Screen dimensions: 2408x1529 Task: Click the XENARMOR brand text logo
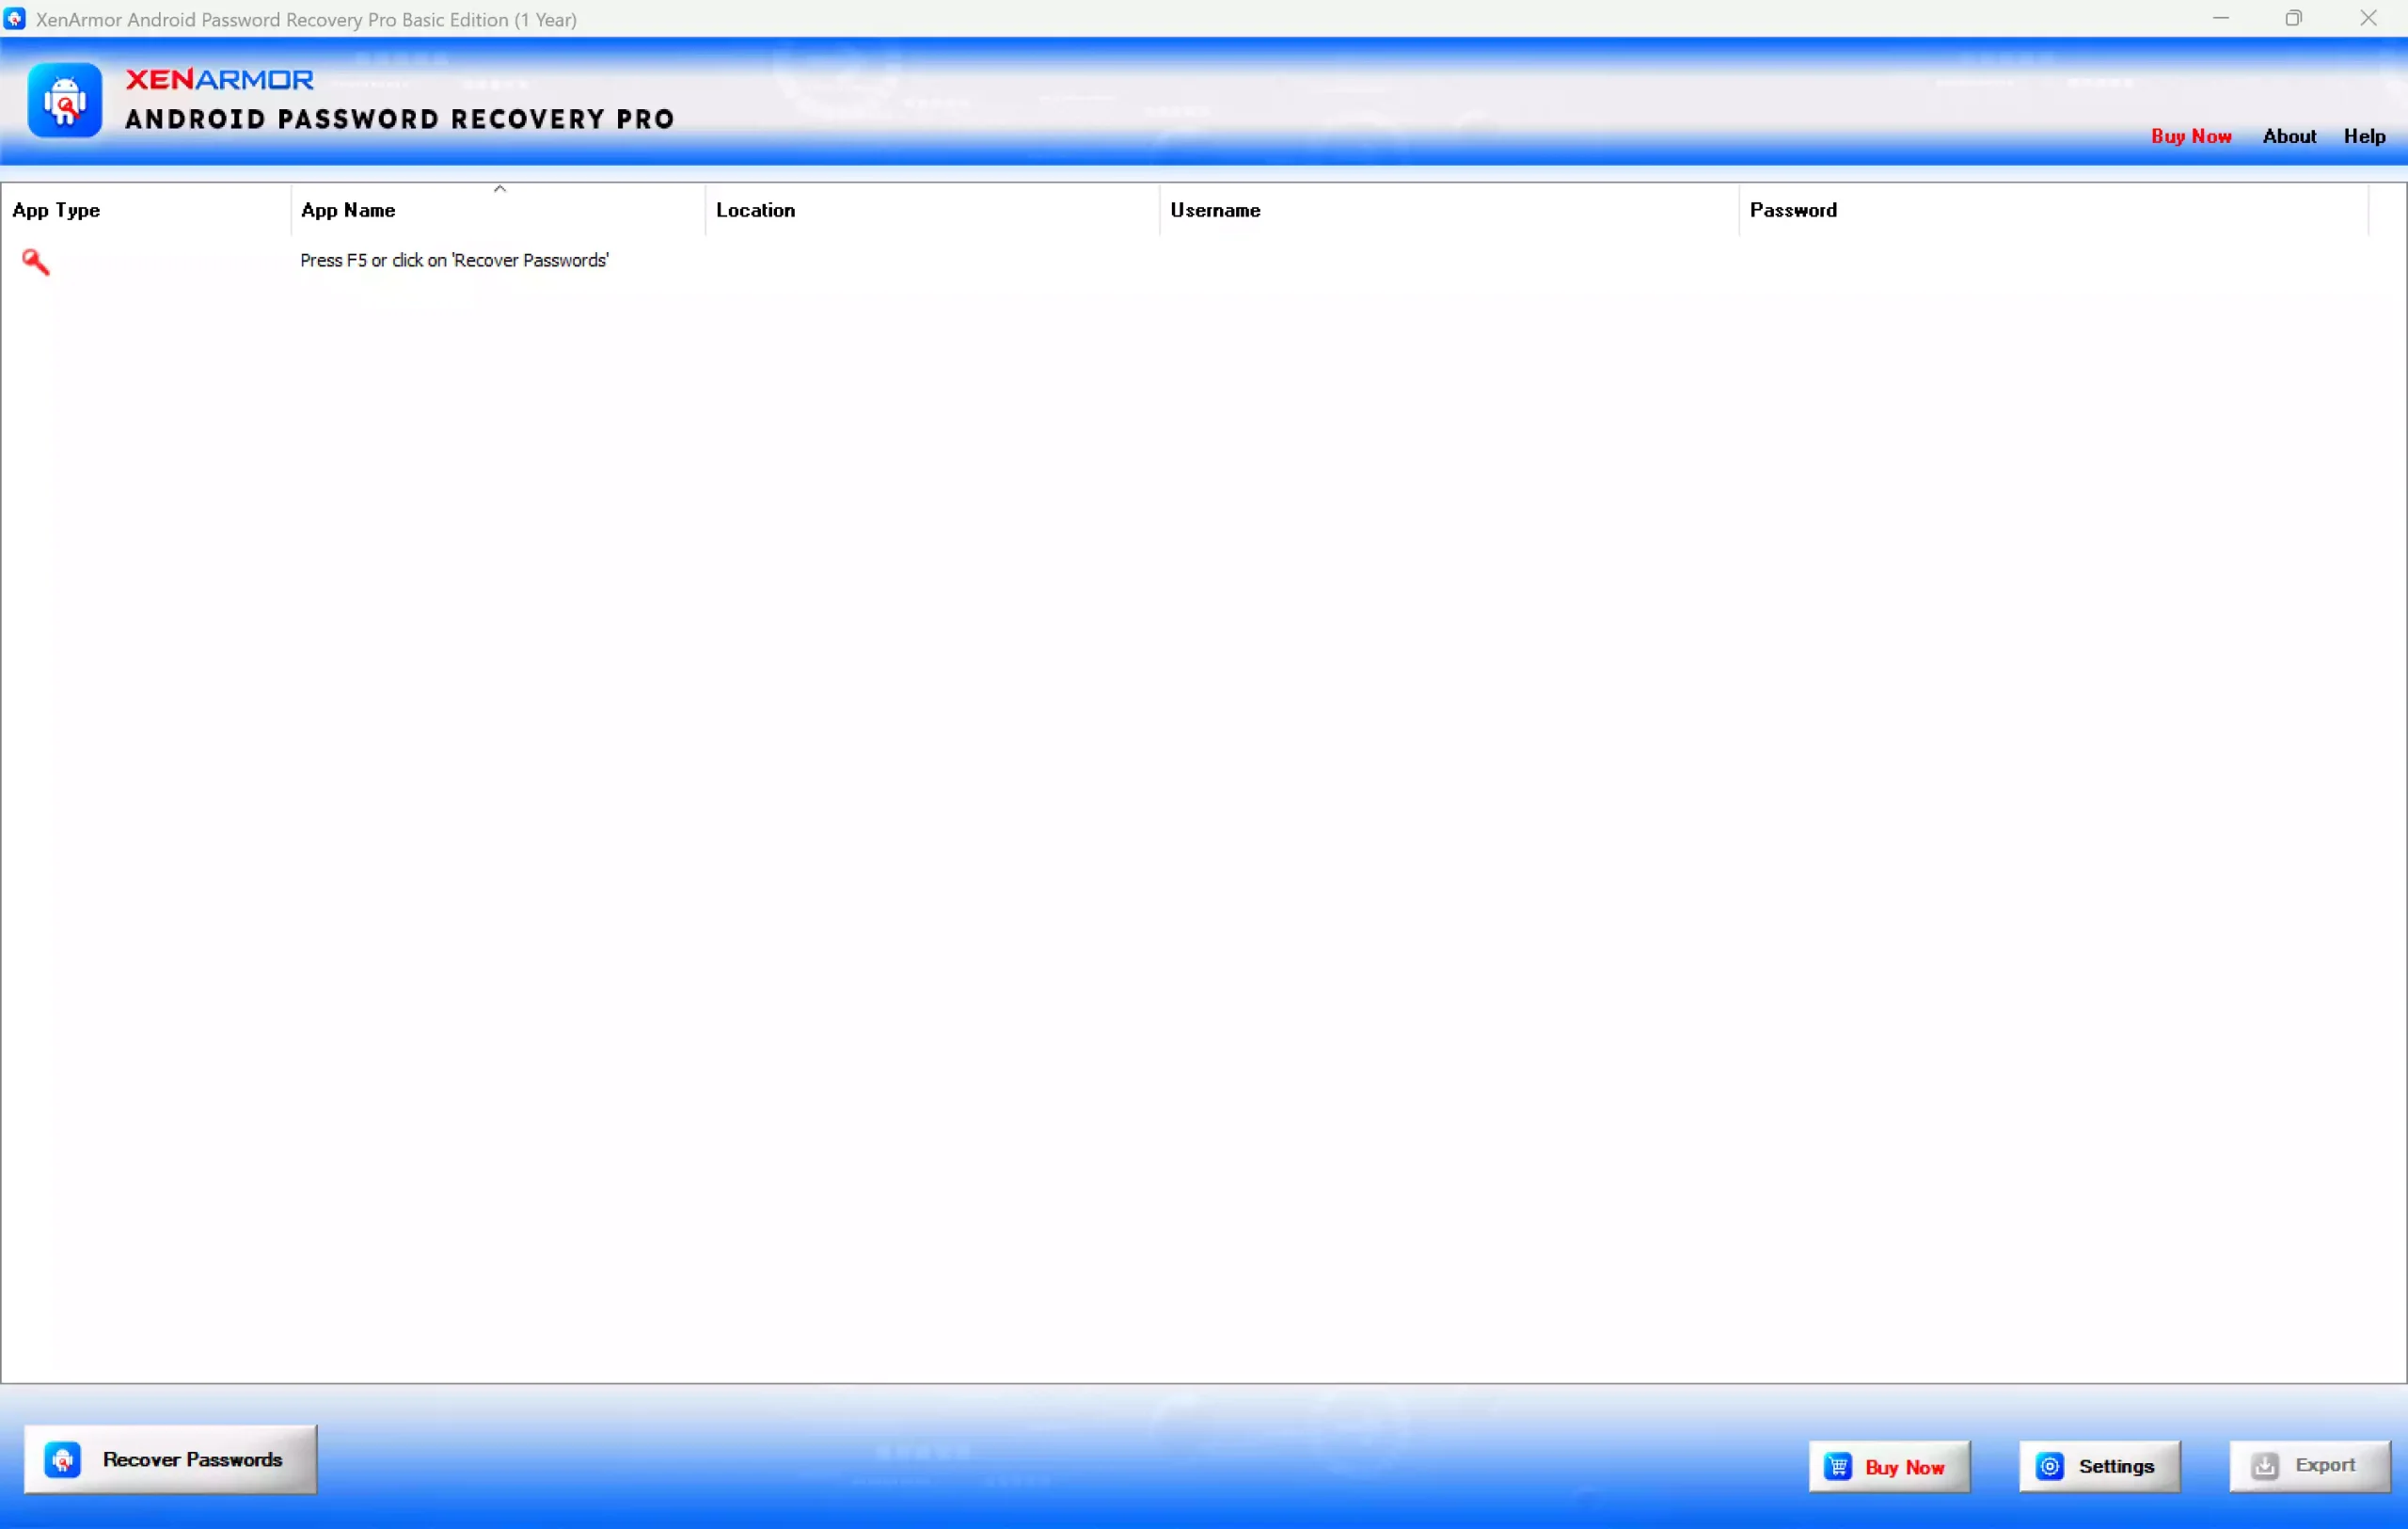pyautogui.click(x=220, y=79)
